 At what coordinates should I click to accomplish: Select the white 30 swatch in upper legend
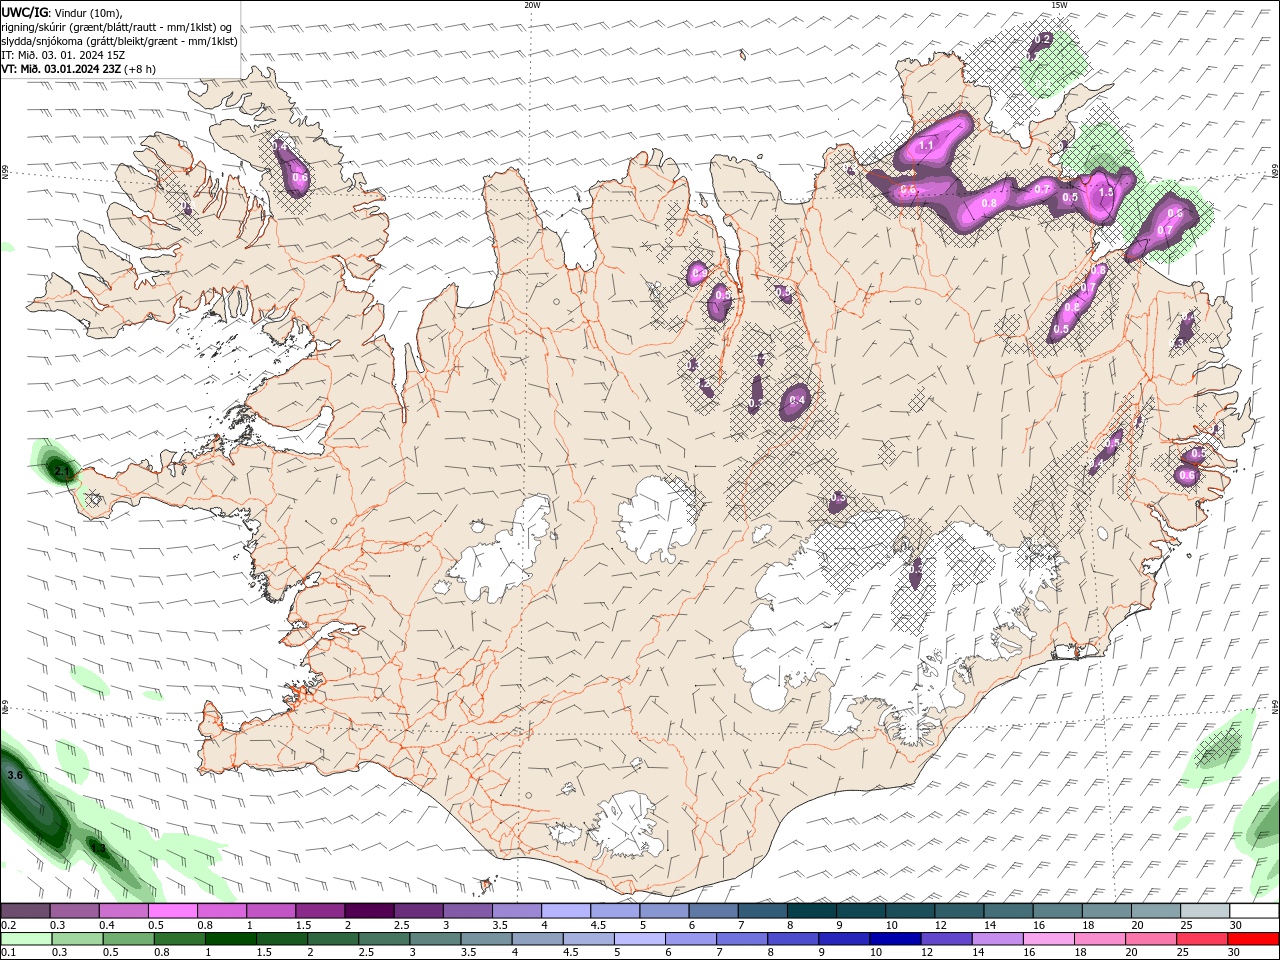pyautogui.click(x=1253, y=911)
